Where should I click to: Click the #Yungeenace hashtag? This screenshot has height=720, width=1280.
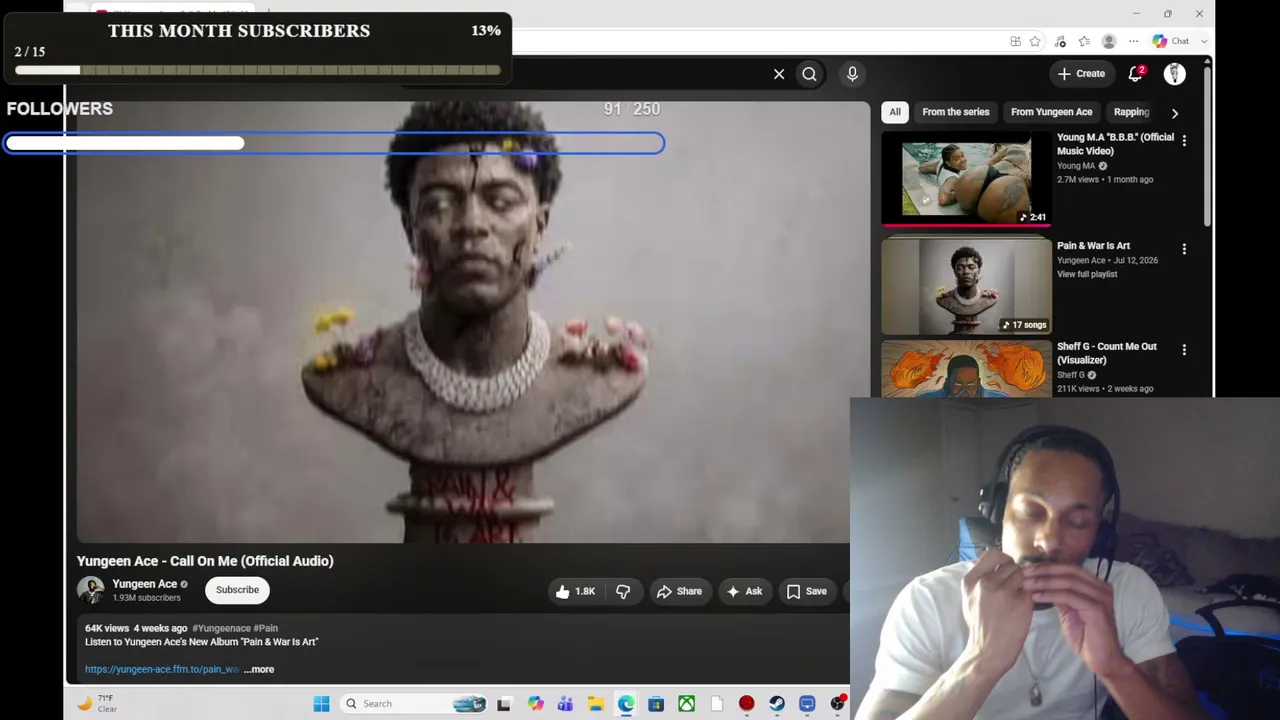click(221, 628)
